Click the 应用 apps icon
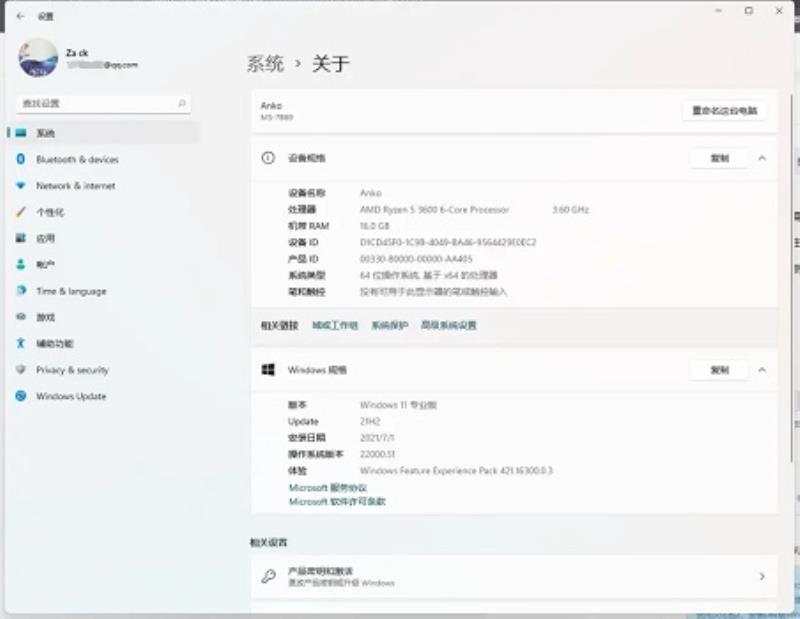Viewport: 800px width, 619px height. coord(20,238)
